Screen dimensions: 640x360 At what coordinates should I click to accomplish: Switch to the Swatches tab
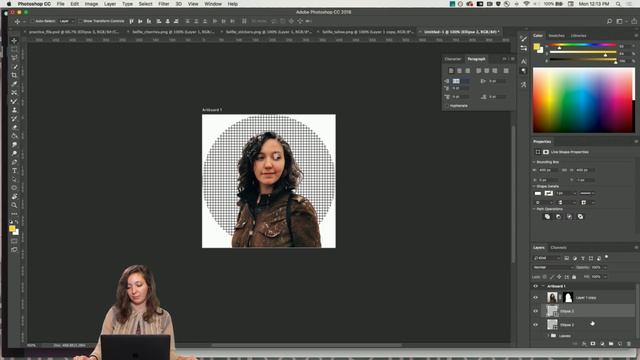pyautogui.click(x=556, y=36)
